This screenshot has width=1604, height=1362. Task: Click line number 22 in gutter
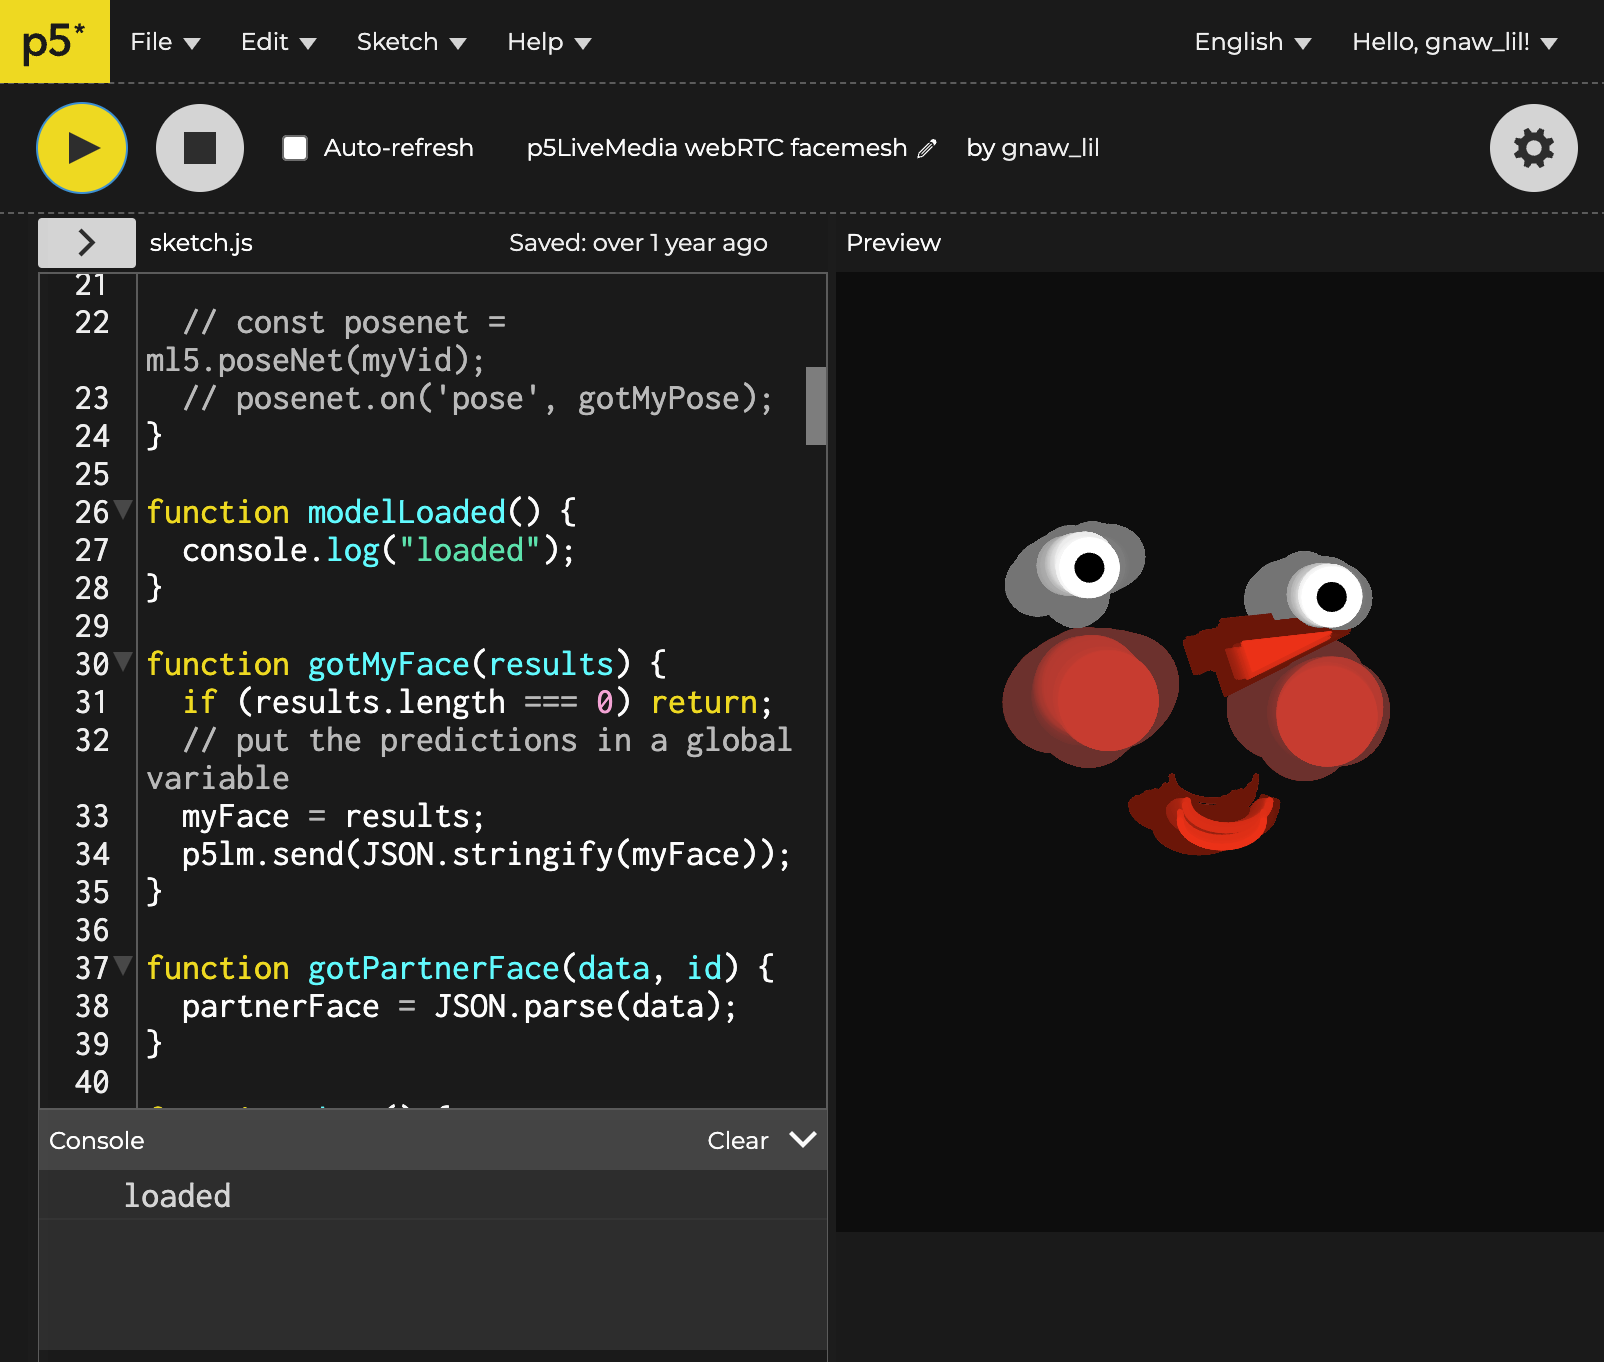92,322
